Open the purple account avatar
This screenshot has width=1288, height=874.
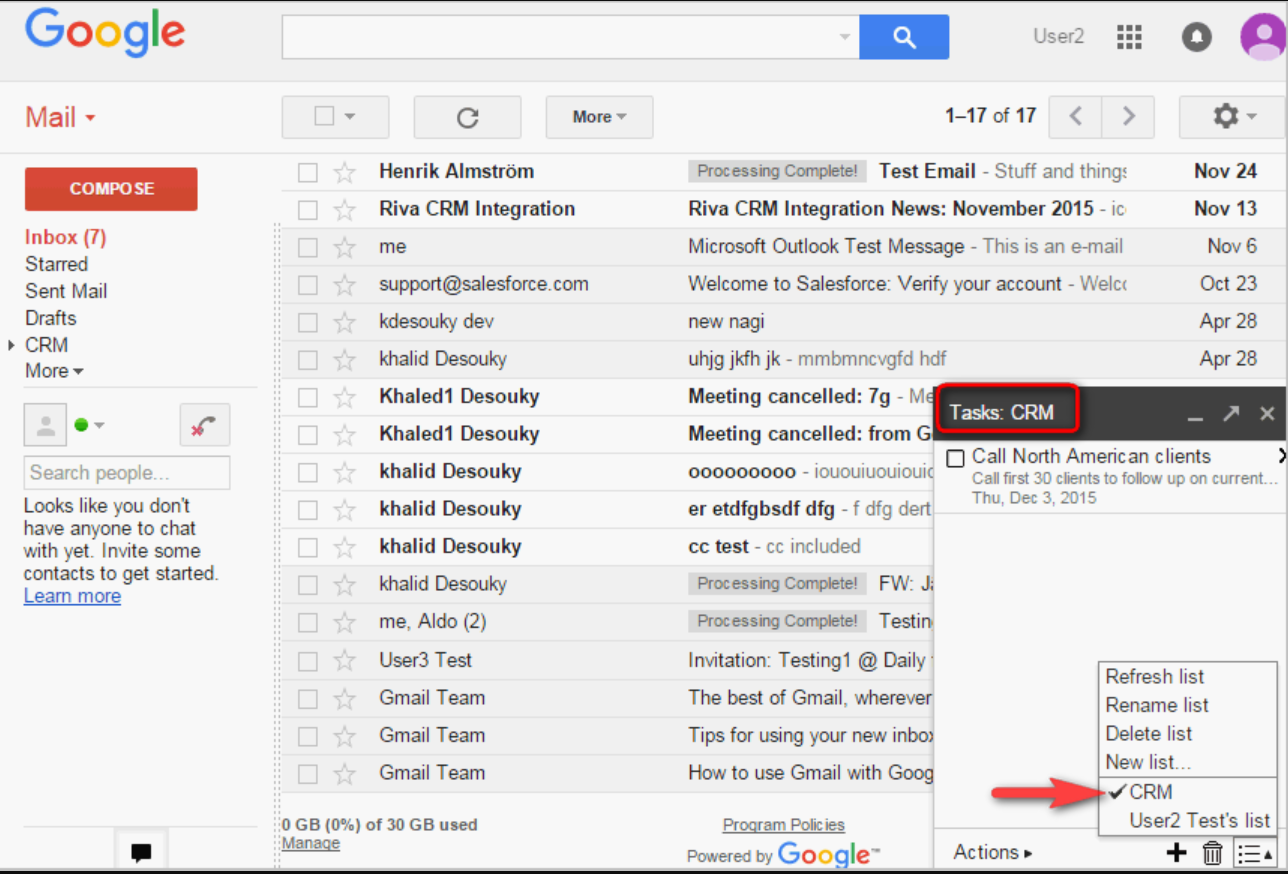(x=1262, y=37)
